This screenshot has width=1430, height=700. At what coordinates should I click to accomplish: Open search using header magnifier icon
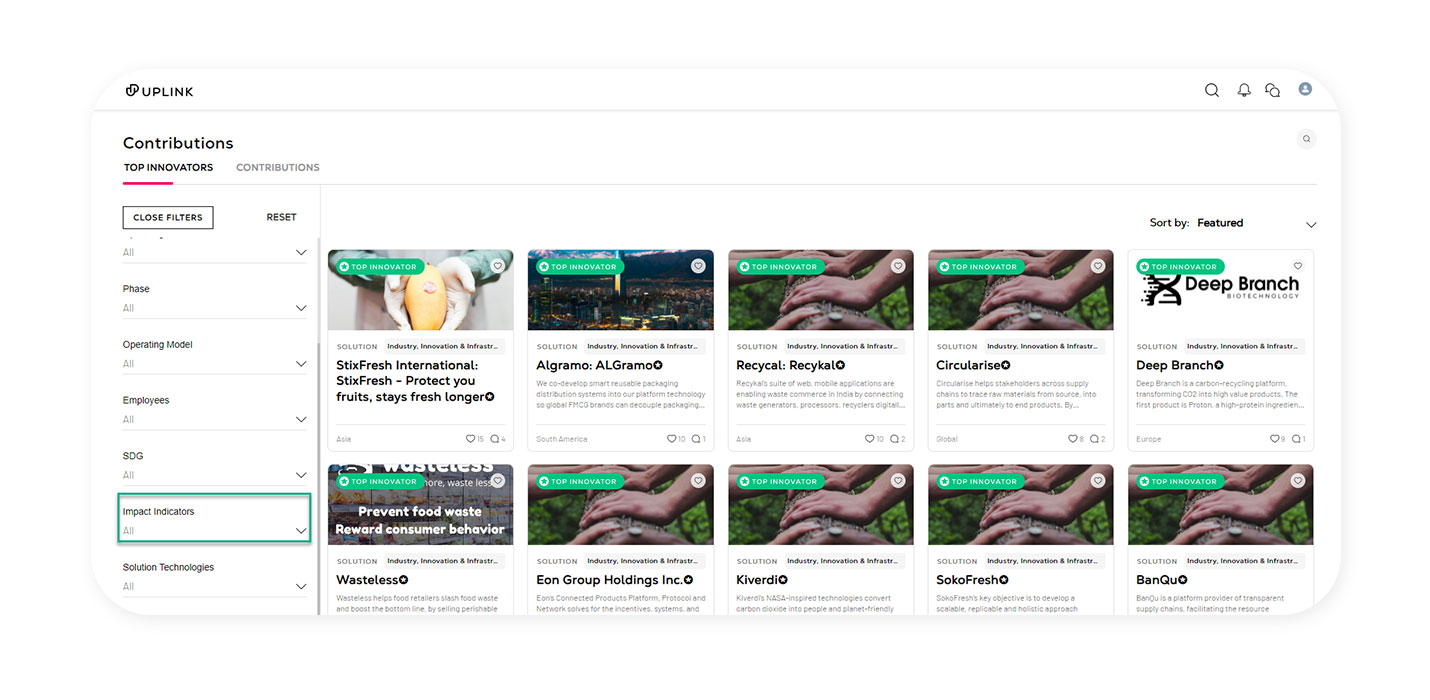click(x=1211, y=90)
